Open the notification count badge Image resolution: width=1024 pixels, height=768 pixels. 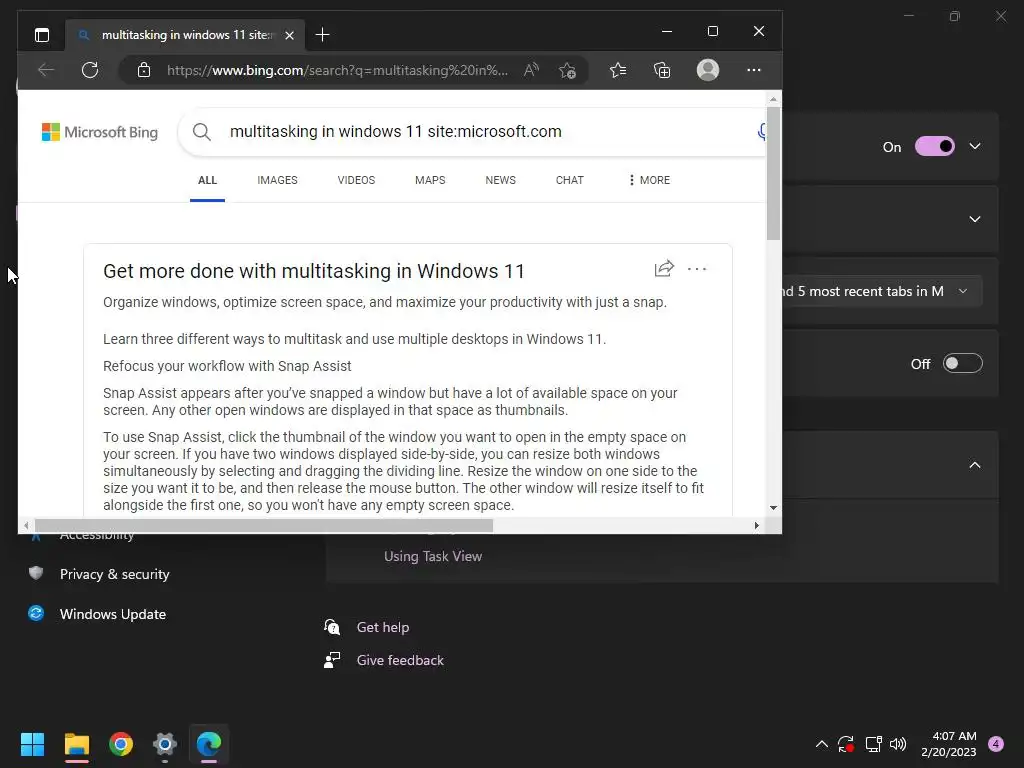[996, 744]
